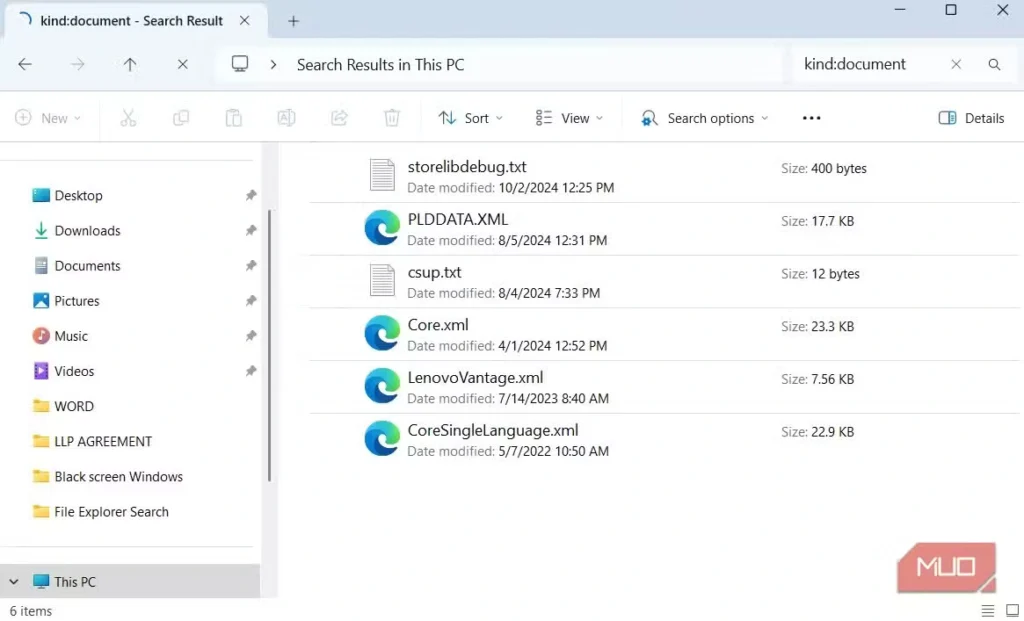The image size is (1024, 621).
Task: Click the Share icon in toolbar
Action: (x=339, y=118)
